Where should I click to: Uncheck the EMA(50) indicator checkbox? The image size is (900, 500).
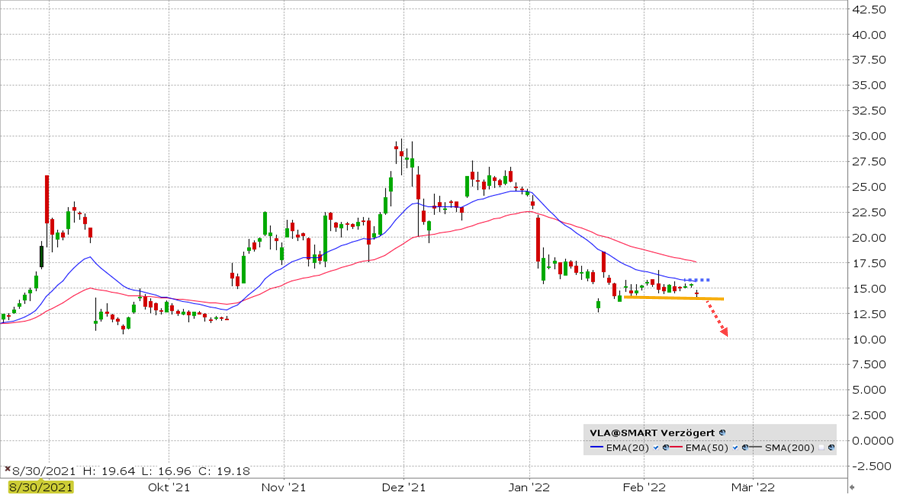tap(735, 447)
